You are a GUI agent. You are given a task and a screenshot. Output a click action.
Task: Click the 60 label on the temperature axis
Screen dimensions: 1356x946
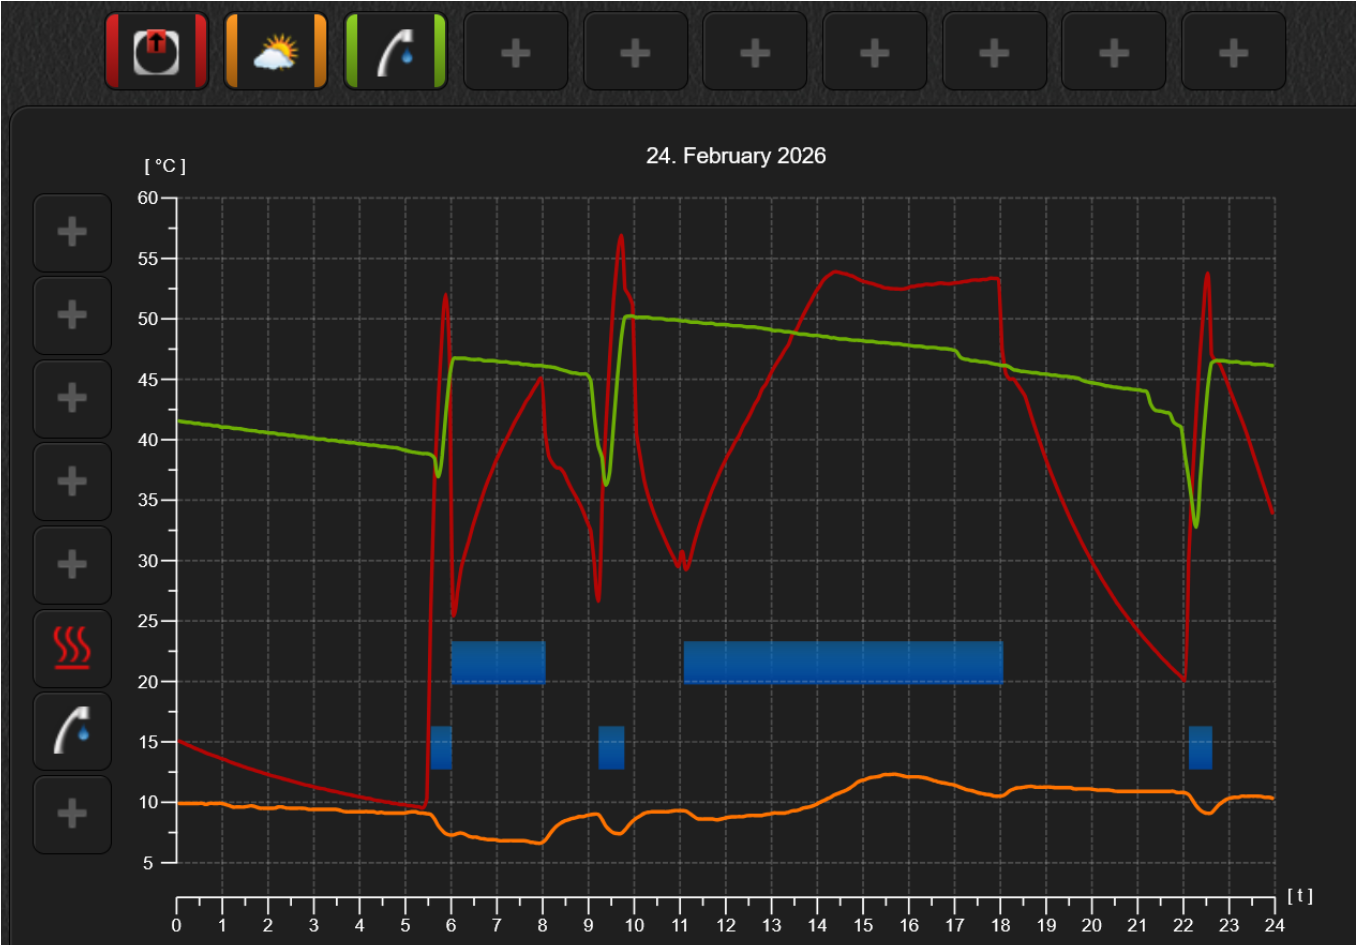pyautogui.click(x=148, y=198)
